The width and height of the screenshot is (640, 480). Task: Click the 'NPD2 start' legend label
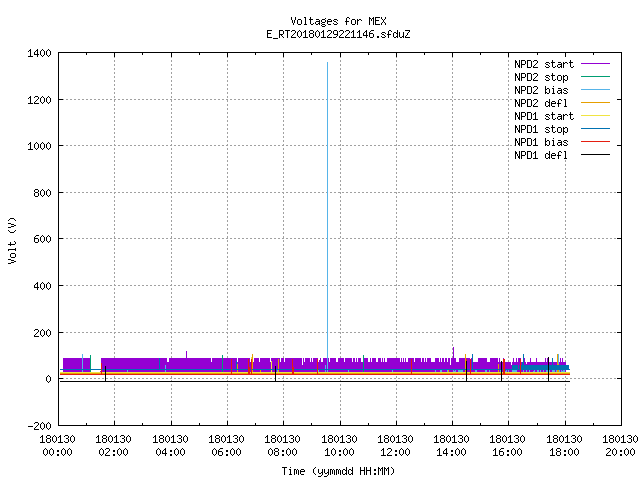point(544,64)
